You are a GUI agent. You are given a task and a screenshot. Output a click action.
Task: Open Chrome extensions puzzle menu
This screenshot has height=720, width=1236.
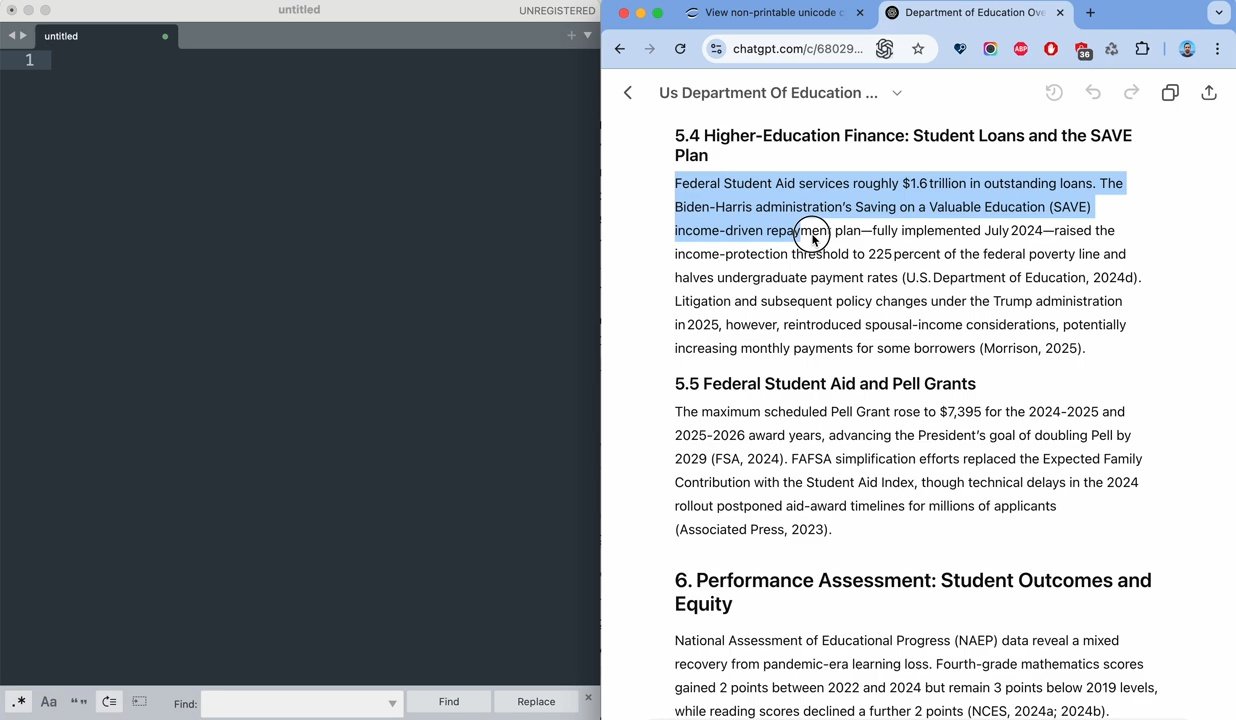pos(1142,49)
